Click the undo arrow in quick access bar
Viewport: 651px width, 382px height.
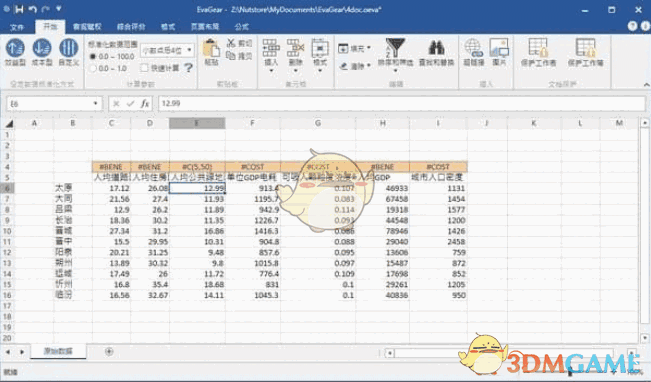tap(33, 9)
